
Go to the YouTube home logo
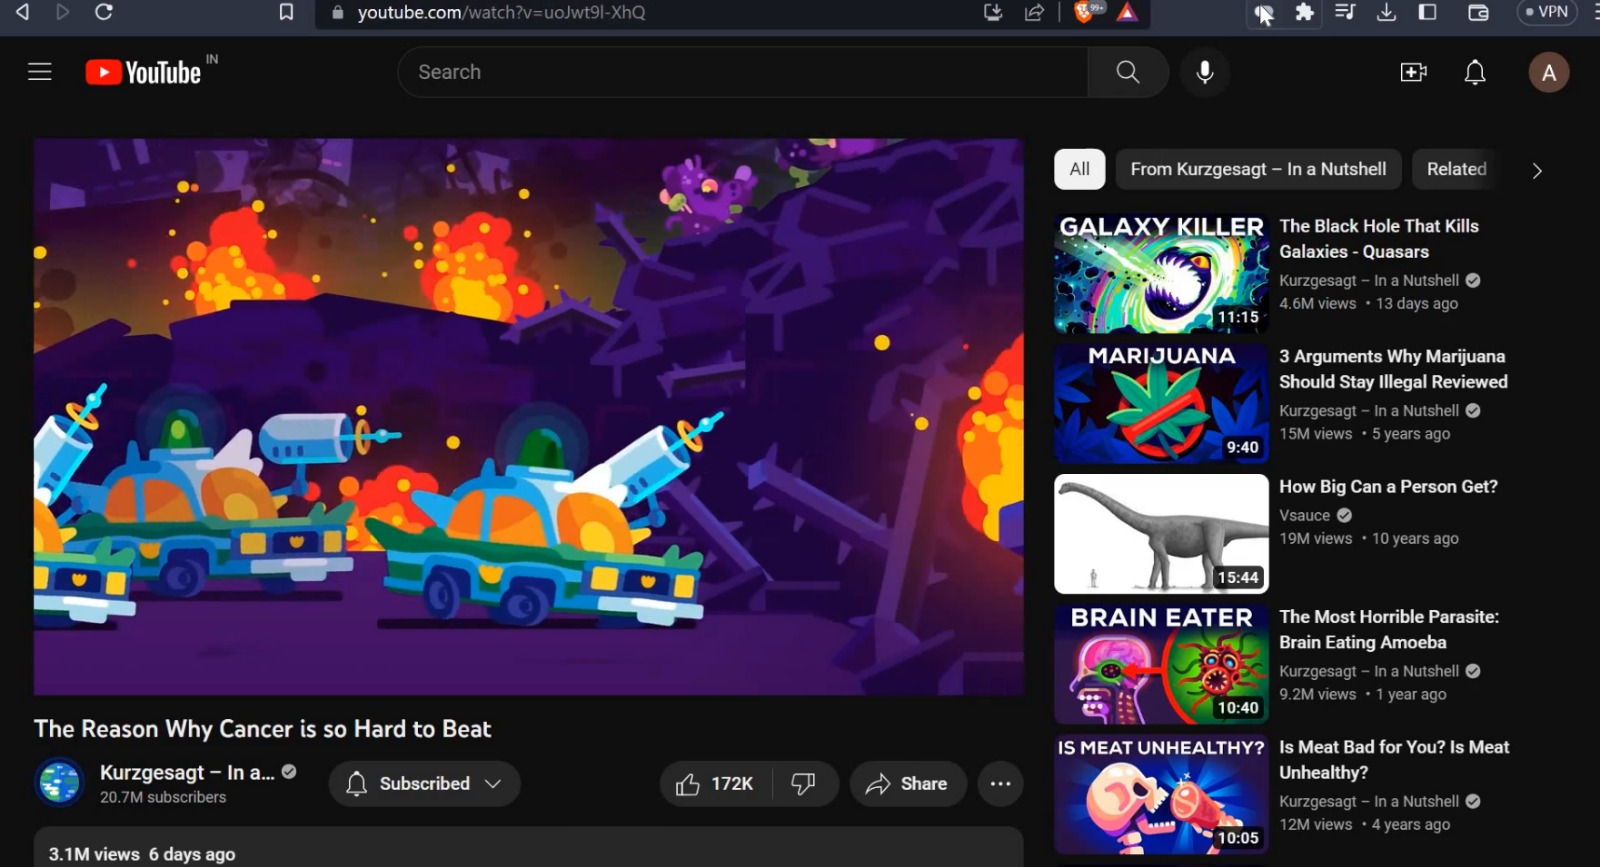[x=144, y=72]
